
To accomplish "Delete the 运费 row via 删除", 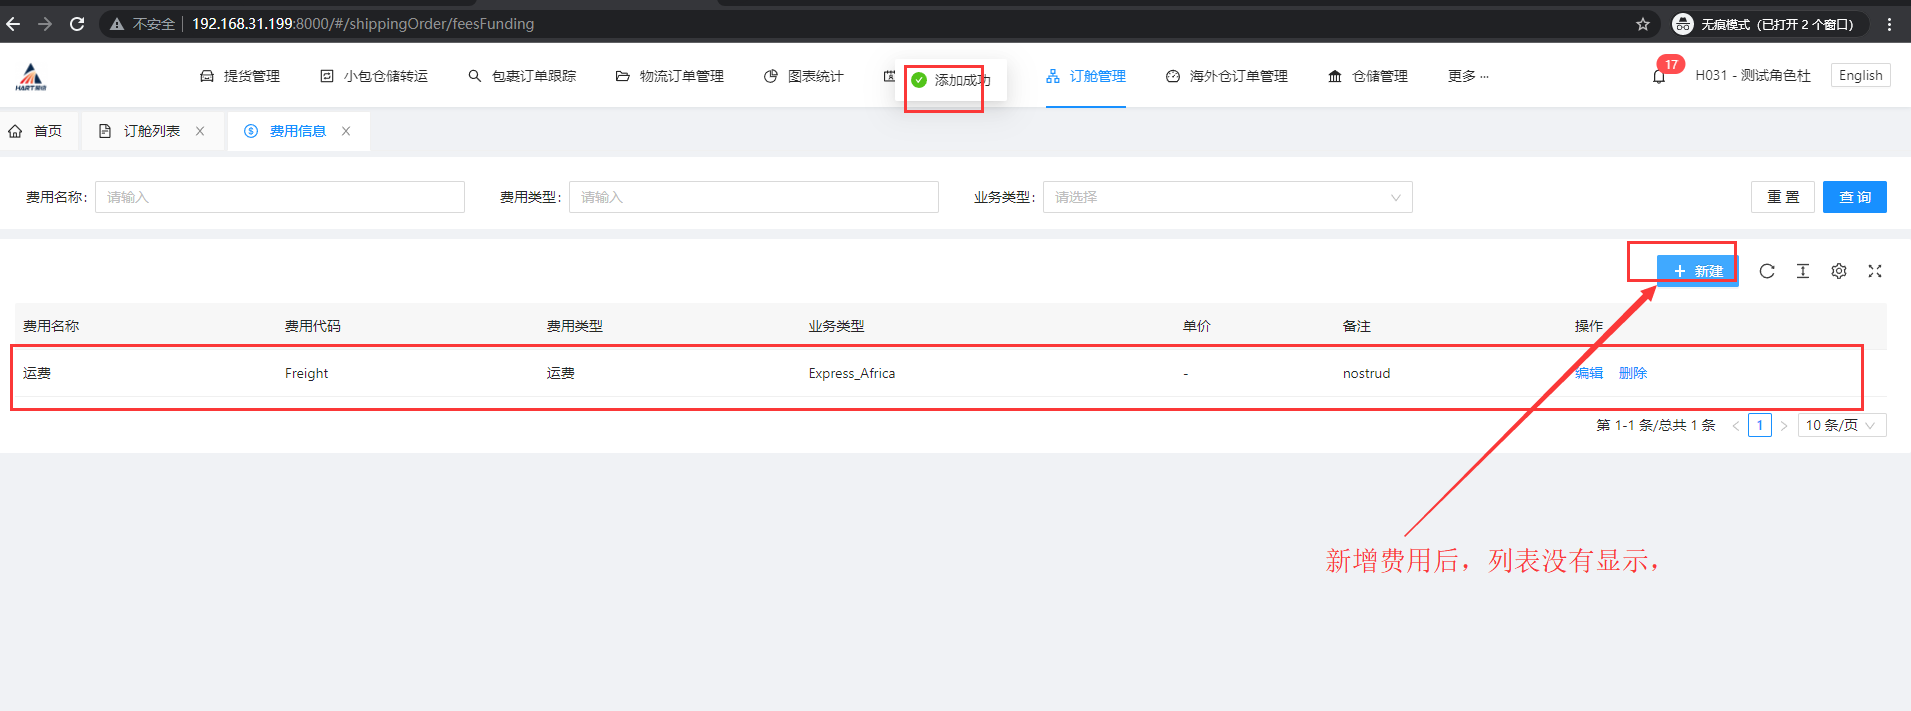I will [x=1632, y=373].
